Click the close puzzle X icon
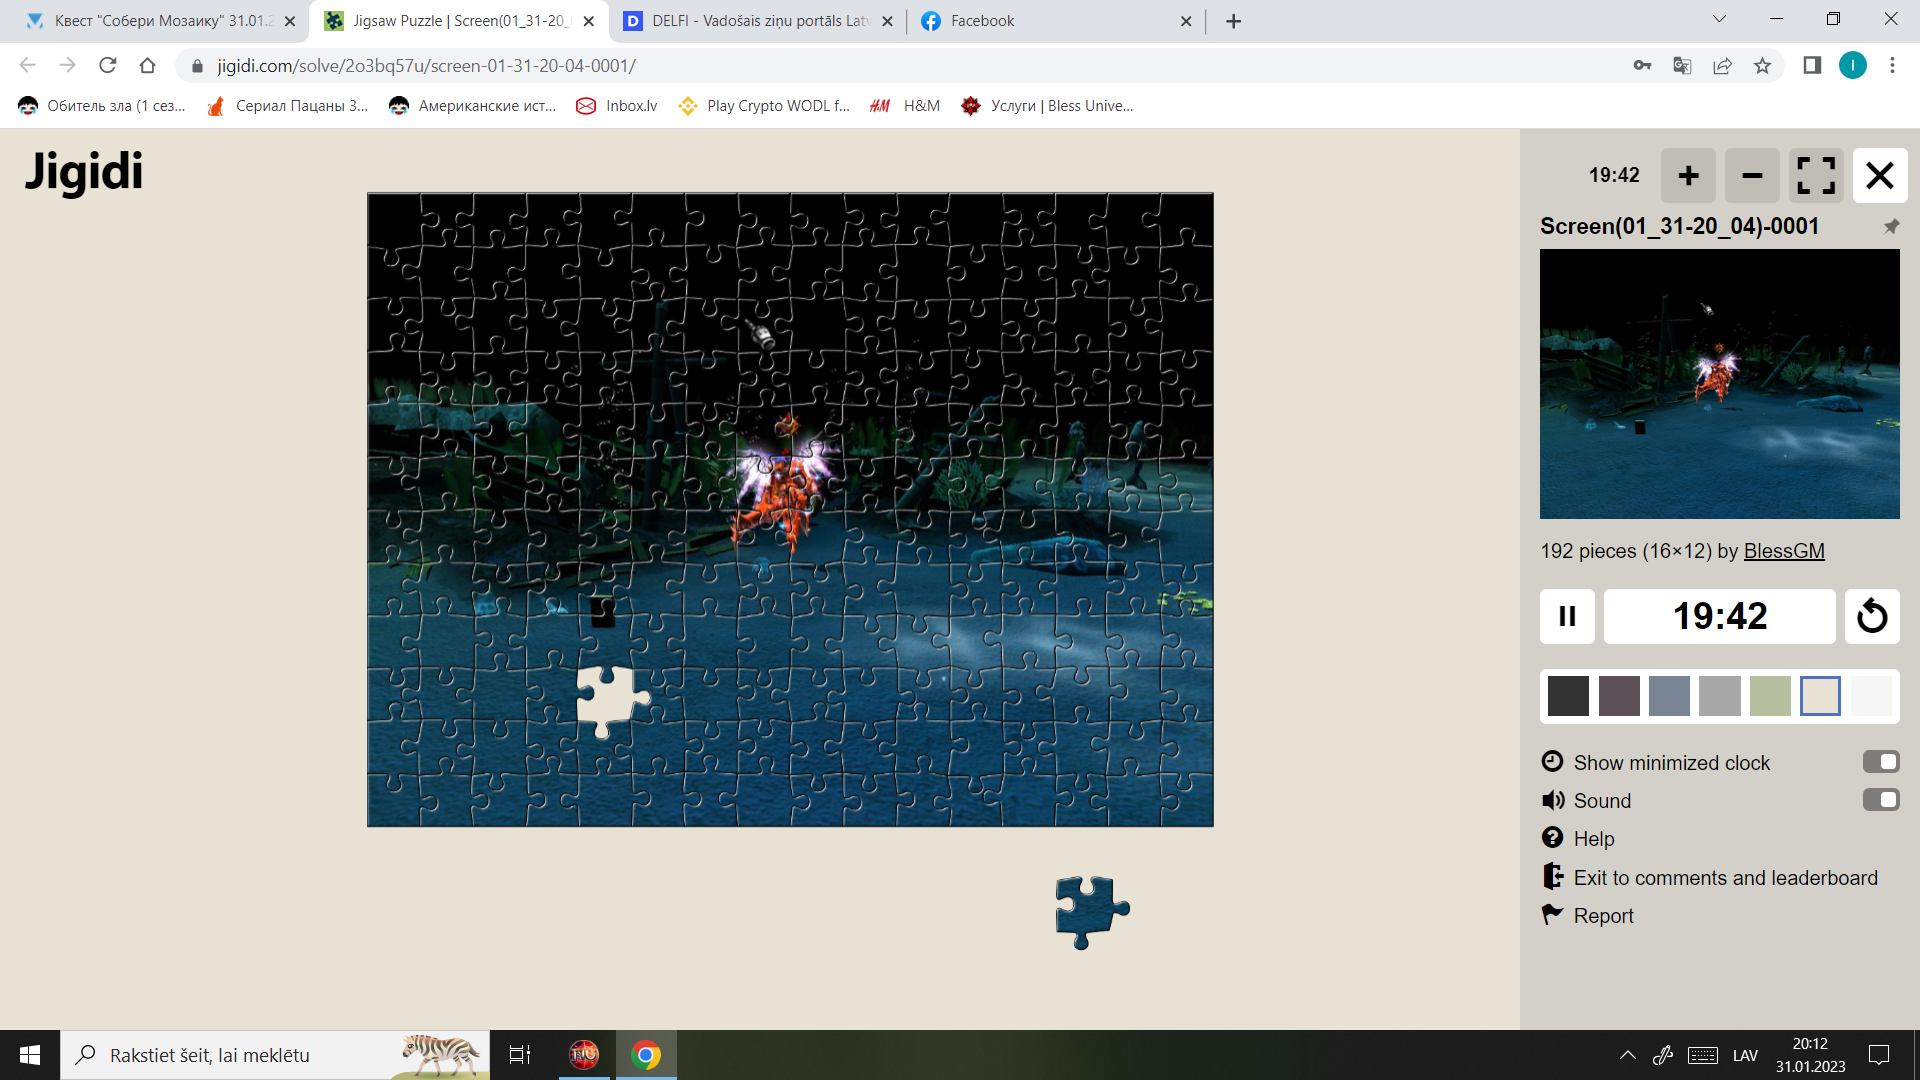The width and height of the screenshot is (1920, 1080). pyautogui.click(x=1879, y=175)
